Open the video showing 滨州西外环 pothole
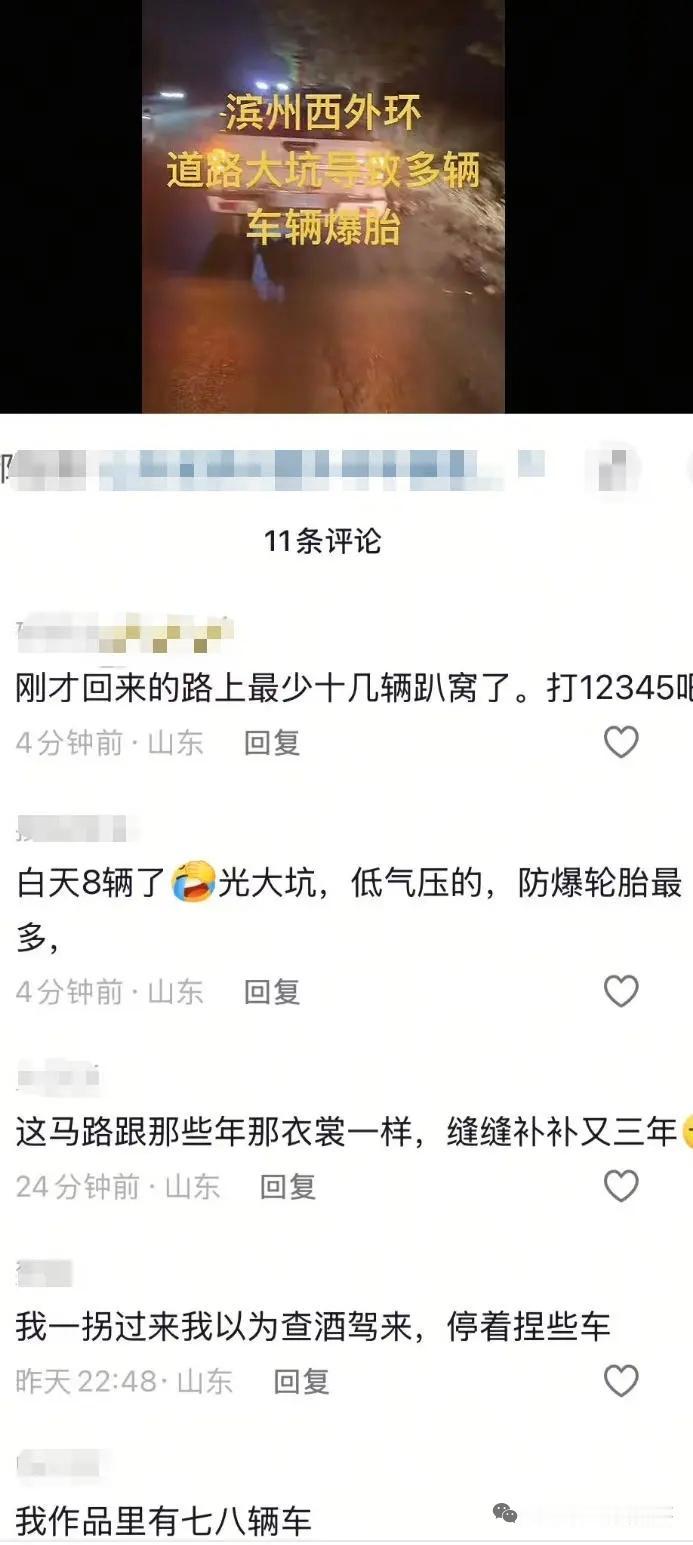693x1545 pixels. 323,206
